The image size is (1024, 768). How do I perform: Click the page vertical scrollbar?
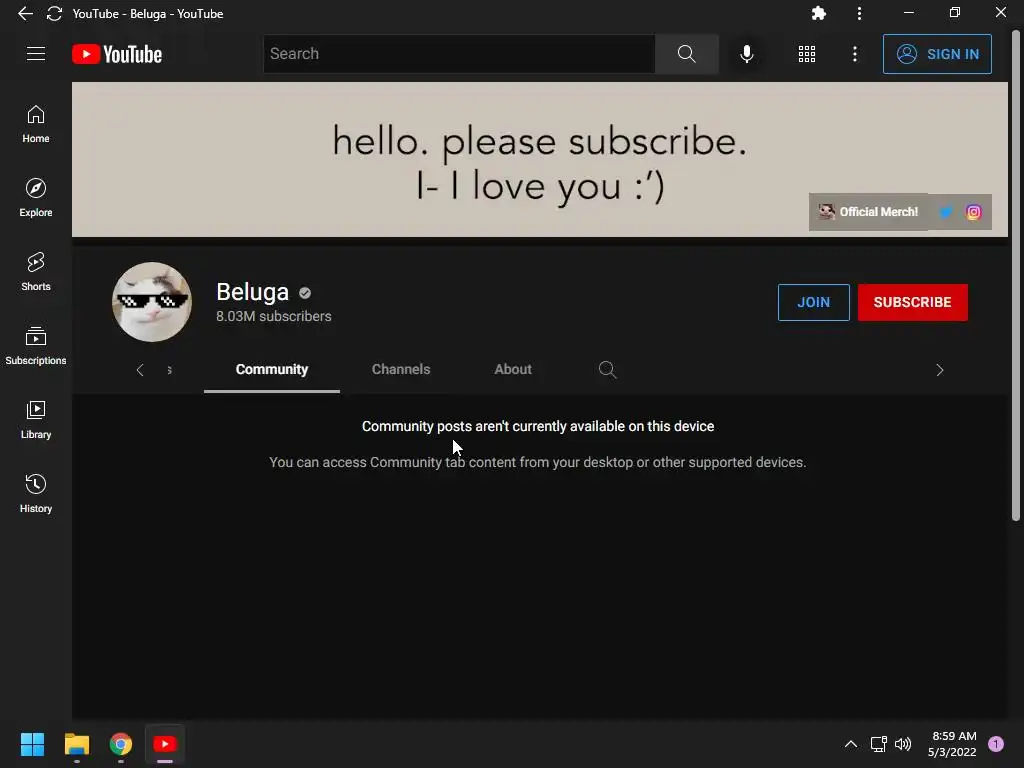coord(1016,274)
